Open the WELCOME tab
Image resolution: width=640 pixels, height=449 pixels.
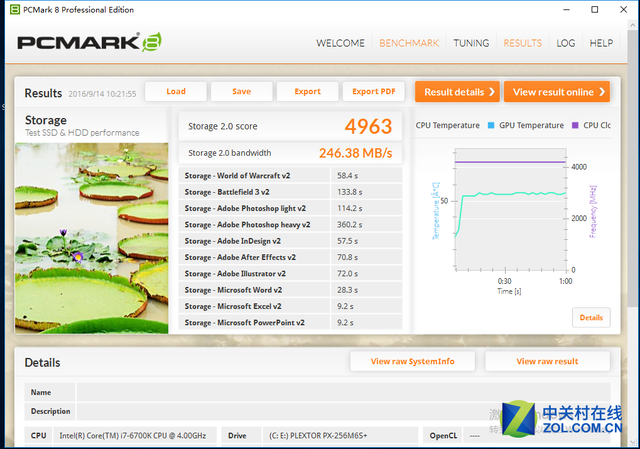tap(340, 43)
